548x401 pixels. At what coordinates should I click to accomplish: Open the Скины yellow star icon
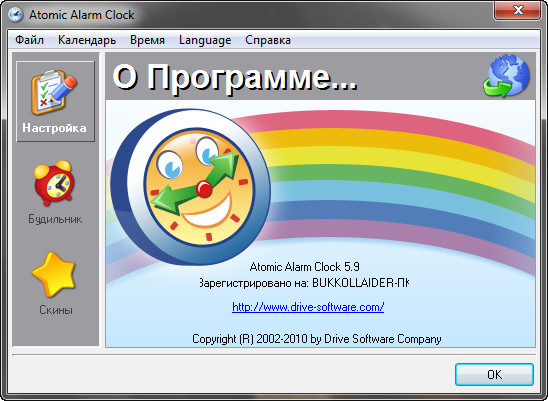(x=54, y=274)
